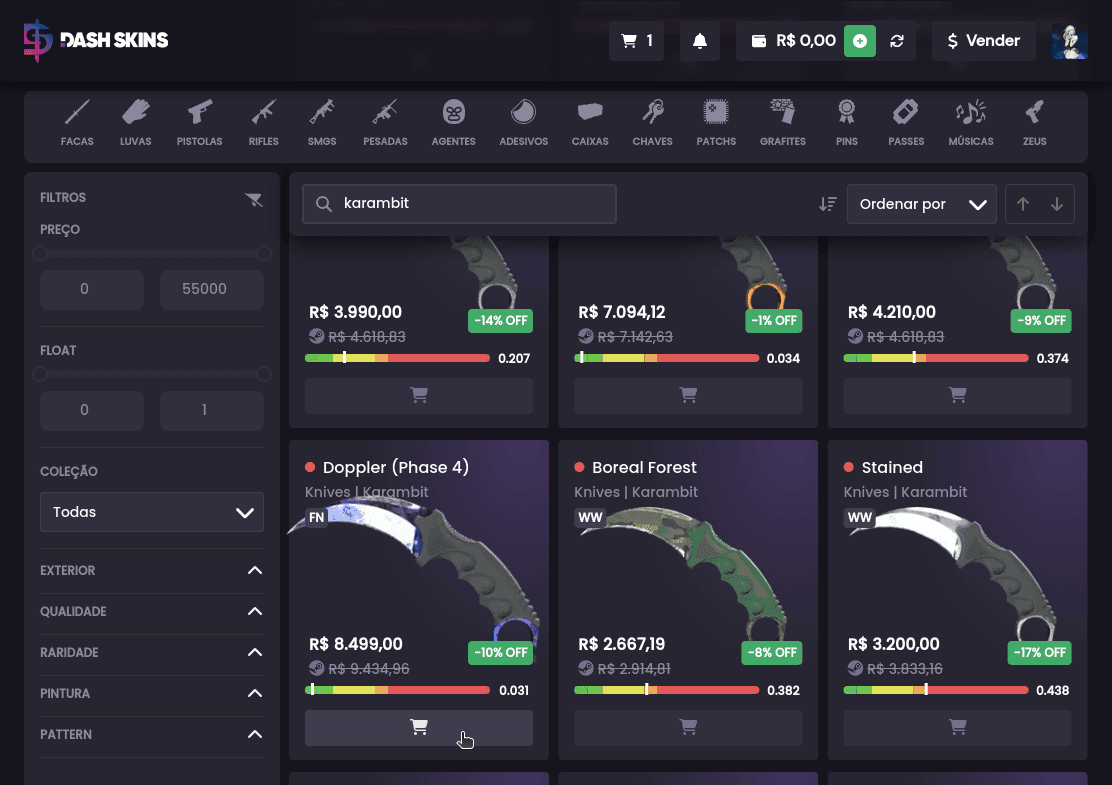Open the Pistolas category

pos(199,123)
